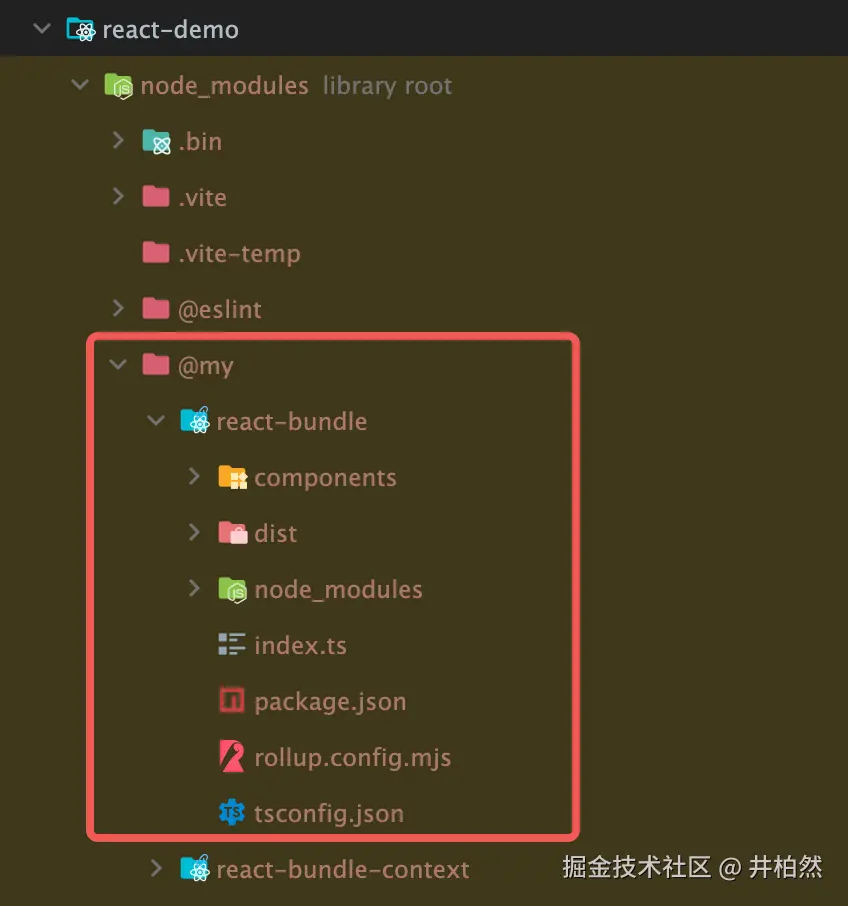Click the index.ts file icon
The width and height of the screenshot is (848, 906).
[232, 644]
